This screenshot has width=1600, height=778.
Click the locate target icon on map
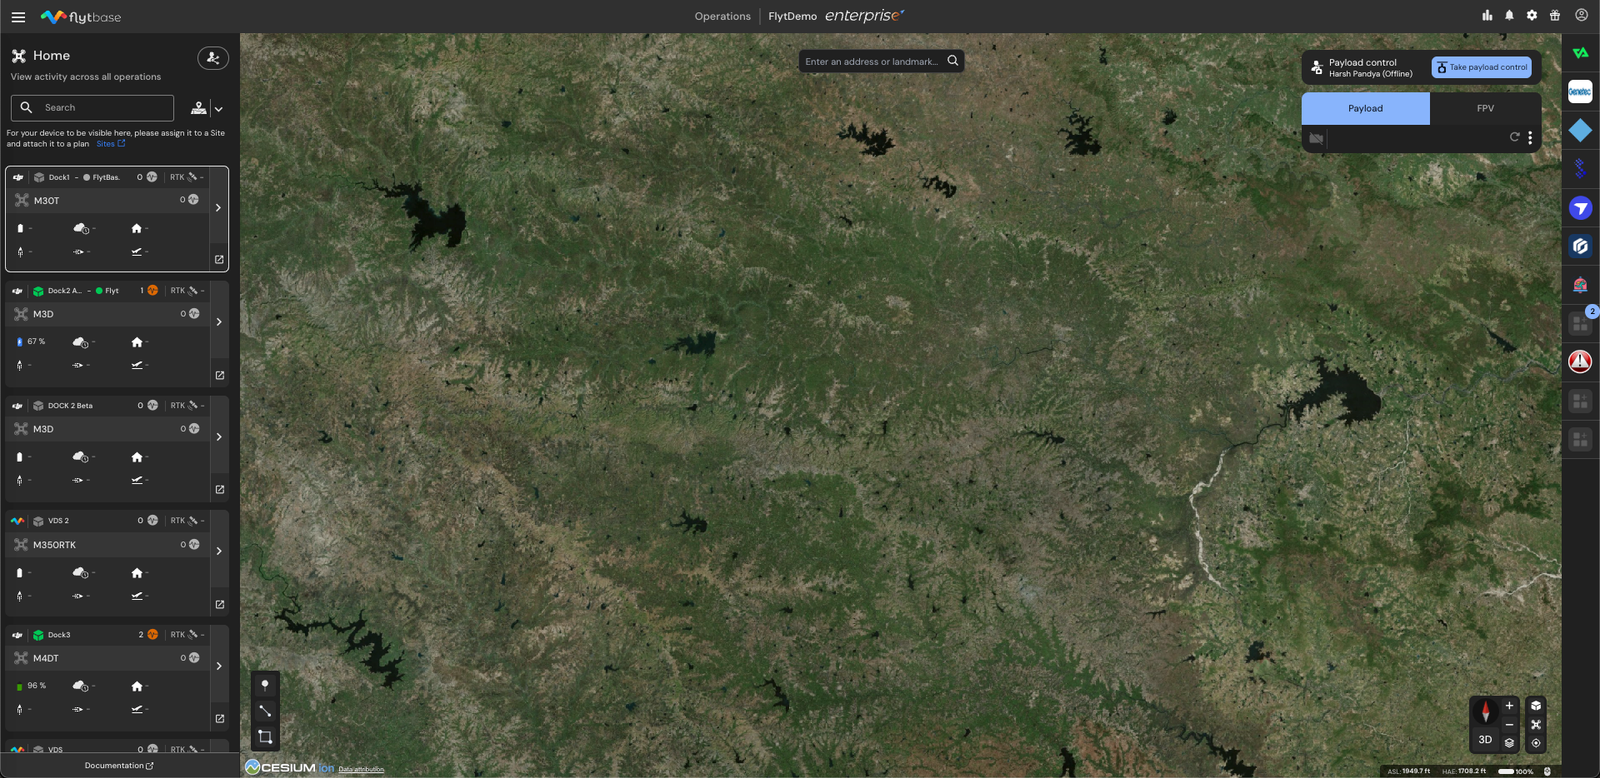click(1536, 743)
